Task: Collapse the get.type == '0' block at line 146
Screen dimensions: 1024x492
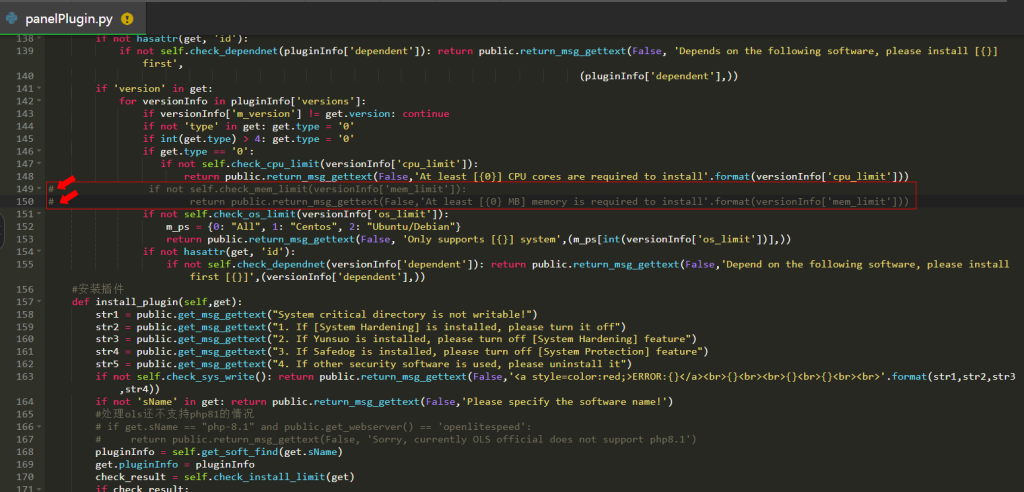Action: click(x=39, y=151)
